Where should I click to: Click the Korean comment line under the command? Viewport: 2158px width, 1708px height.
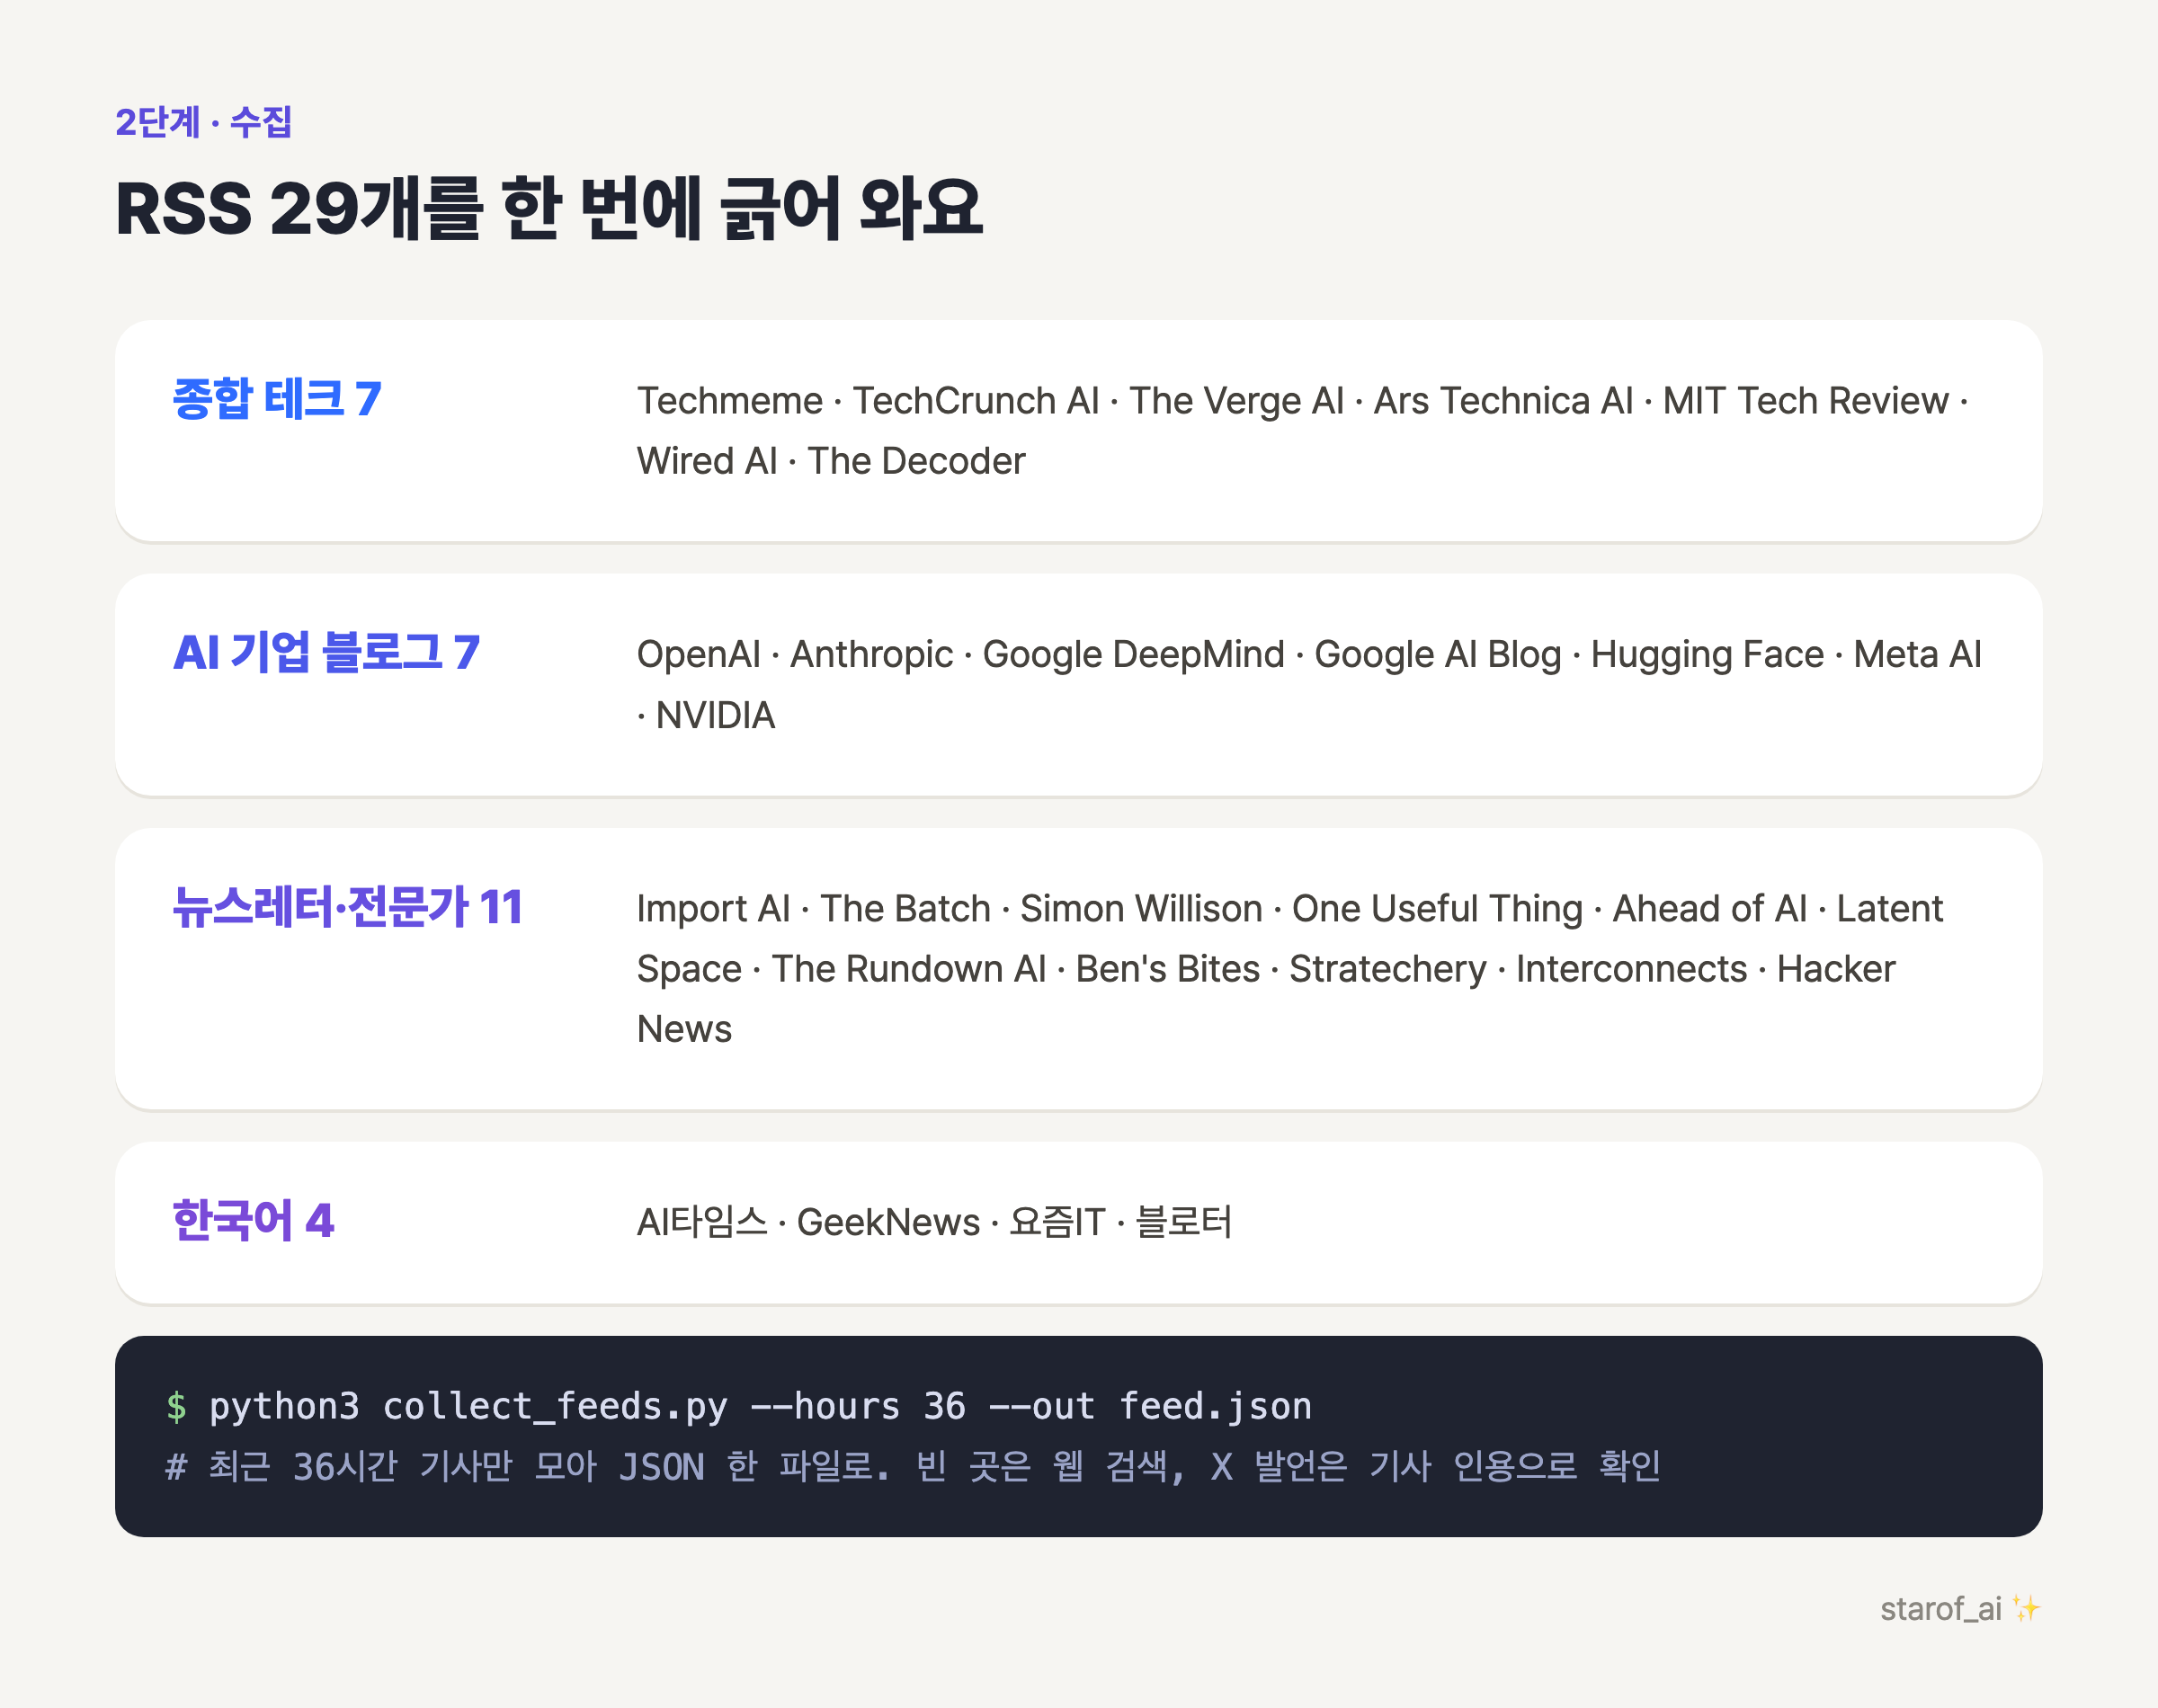[913, 1467]
